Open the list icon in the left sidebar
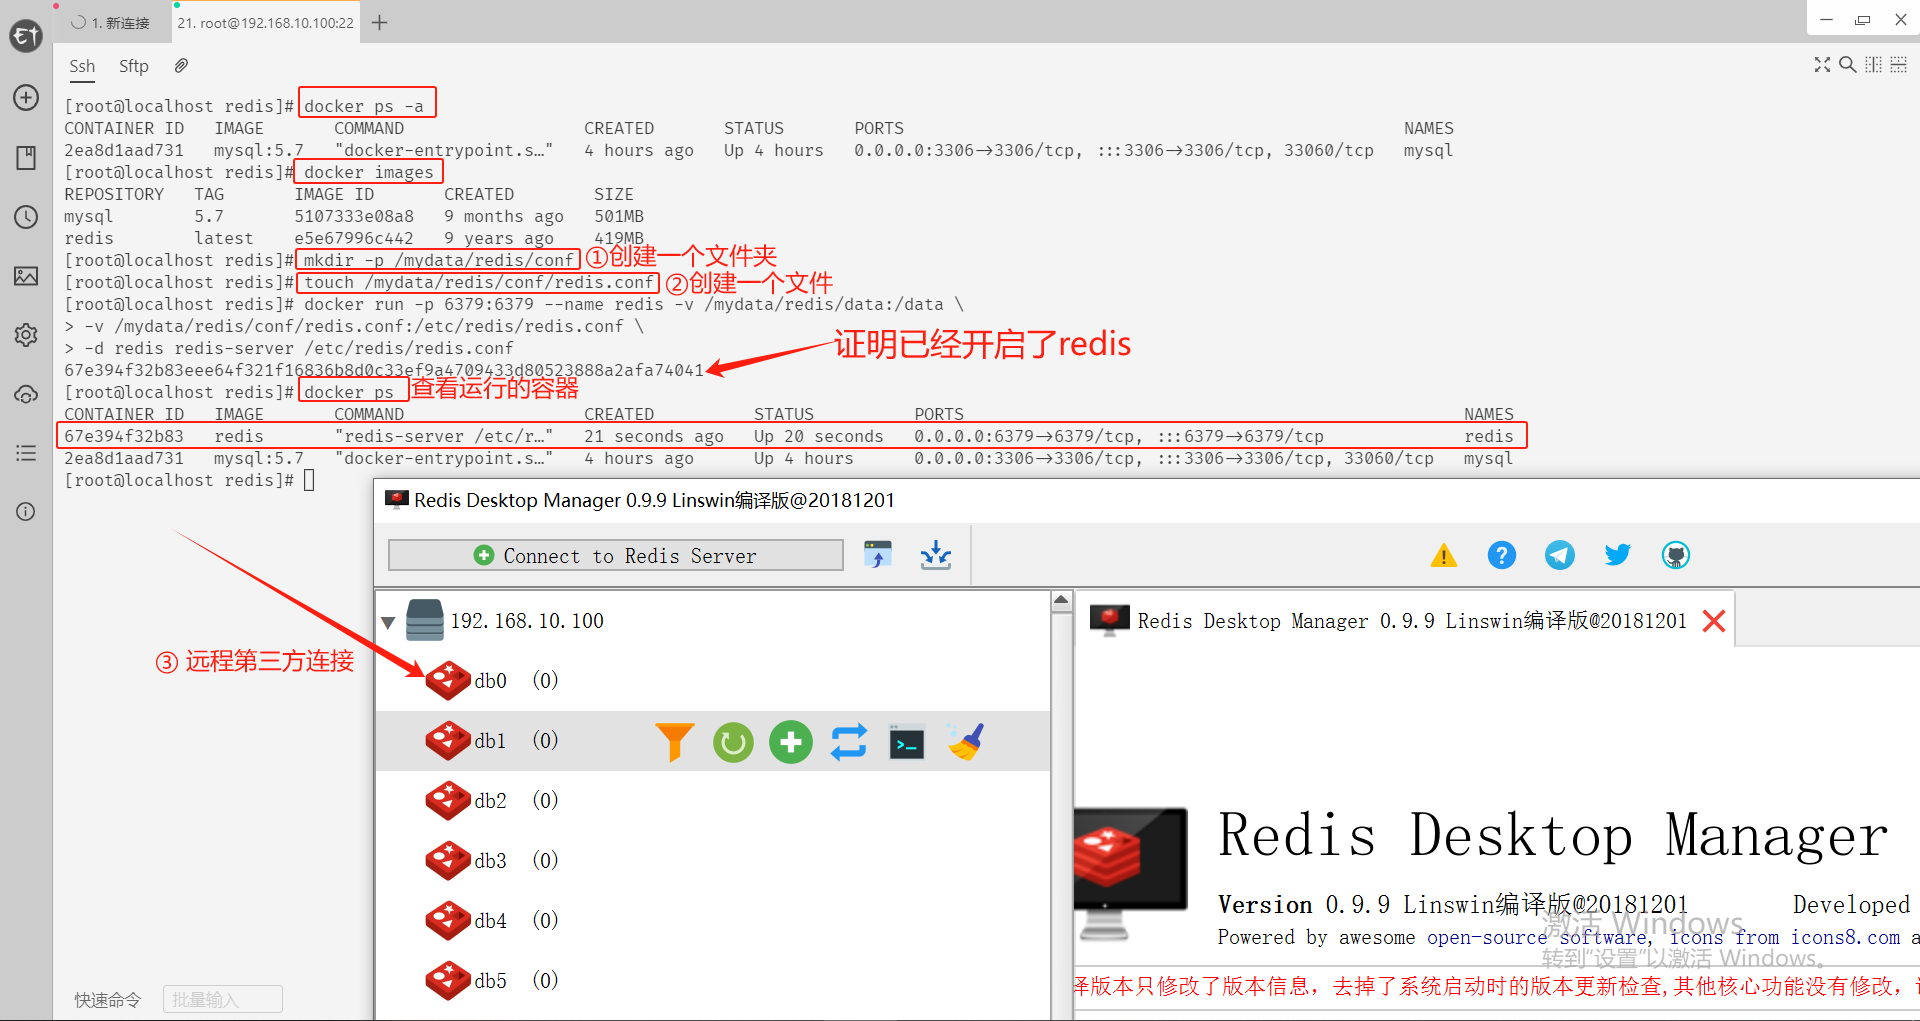The height and width of the screenshot is (1021, 1920). click(x=26, y=453)
